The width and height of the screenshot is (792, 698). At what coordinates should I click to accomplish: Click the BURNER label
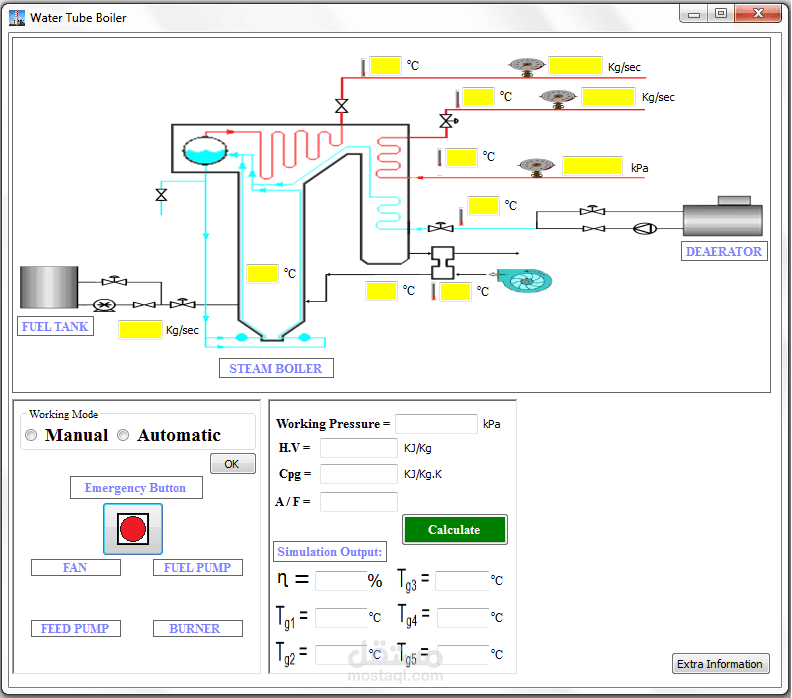click(x=197, y=628)
